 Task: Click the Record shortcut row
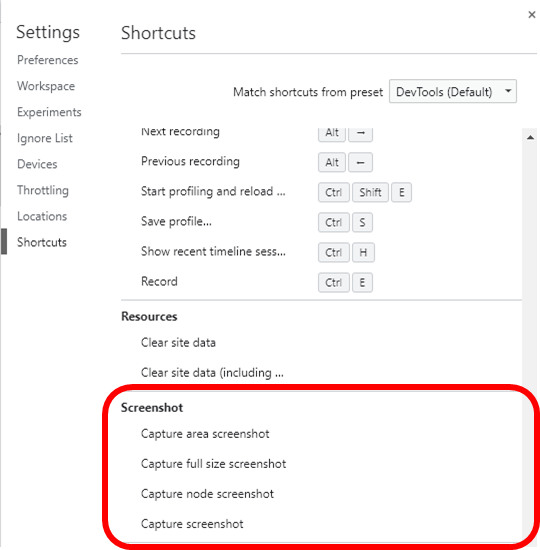321,282
